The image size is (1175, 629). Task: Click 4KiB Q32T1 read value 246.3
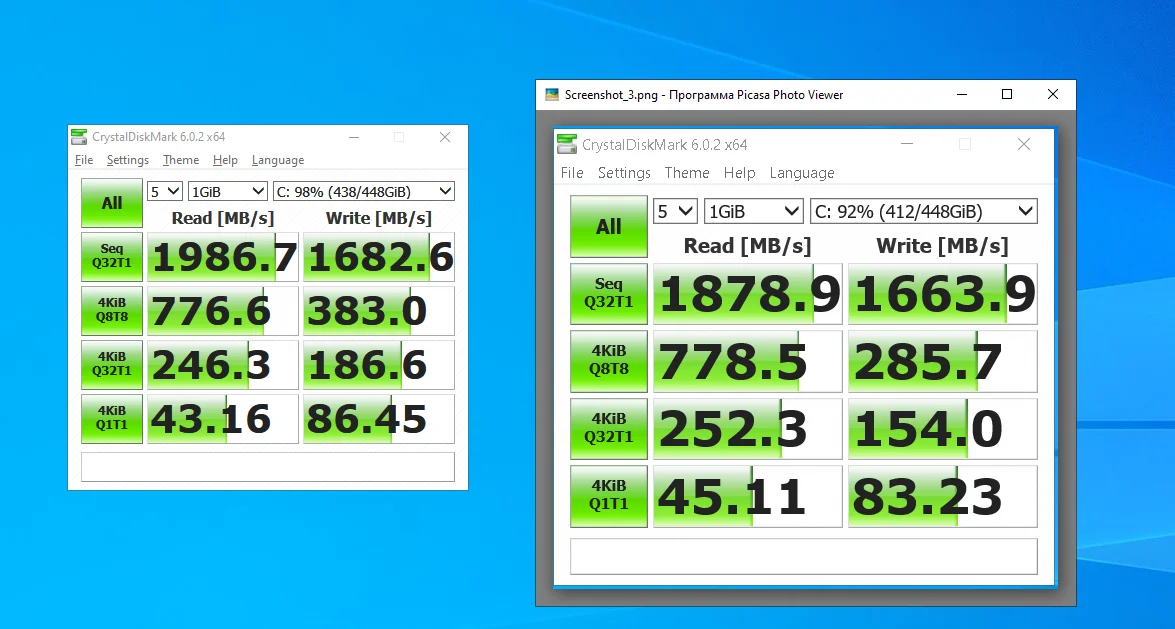pos(223,365)
